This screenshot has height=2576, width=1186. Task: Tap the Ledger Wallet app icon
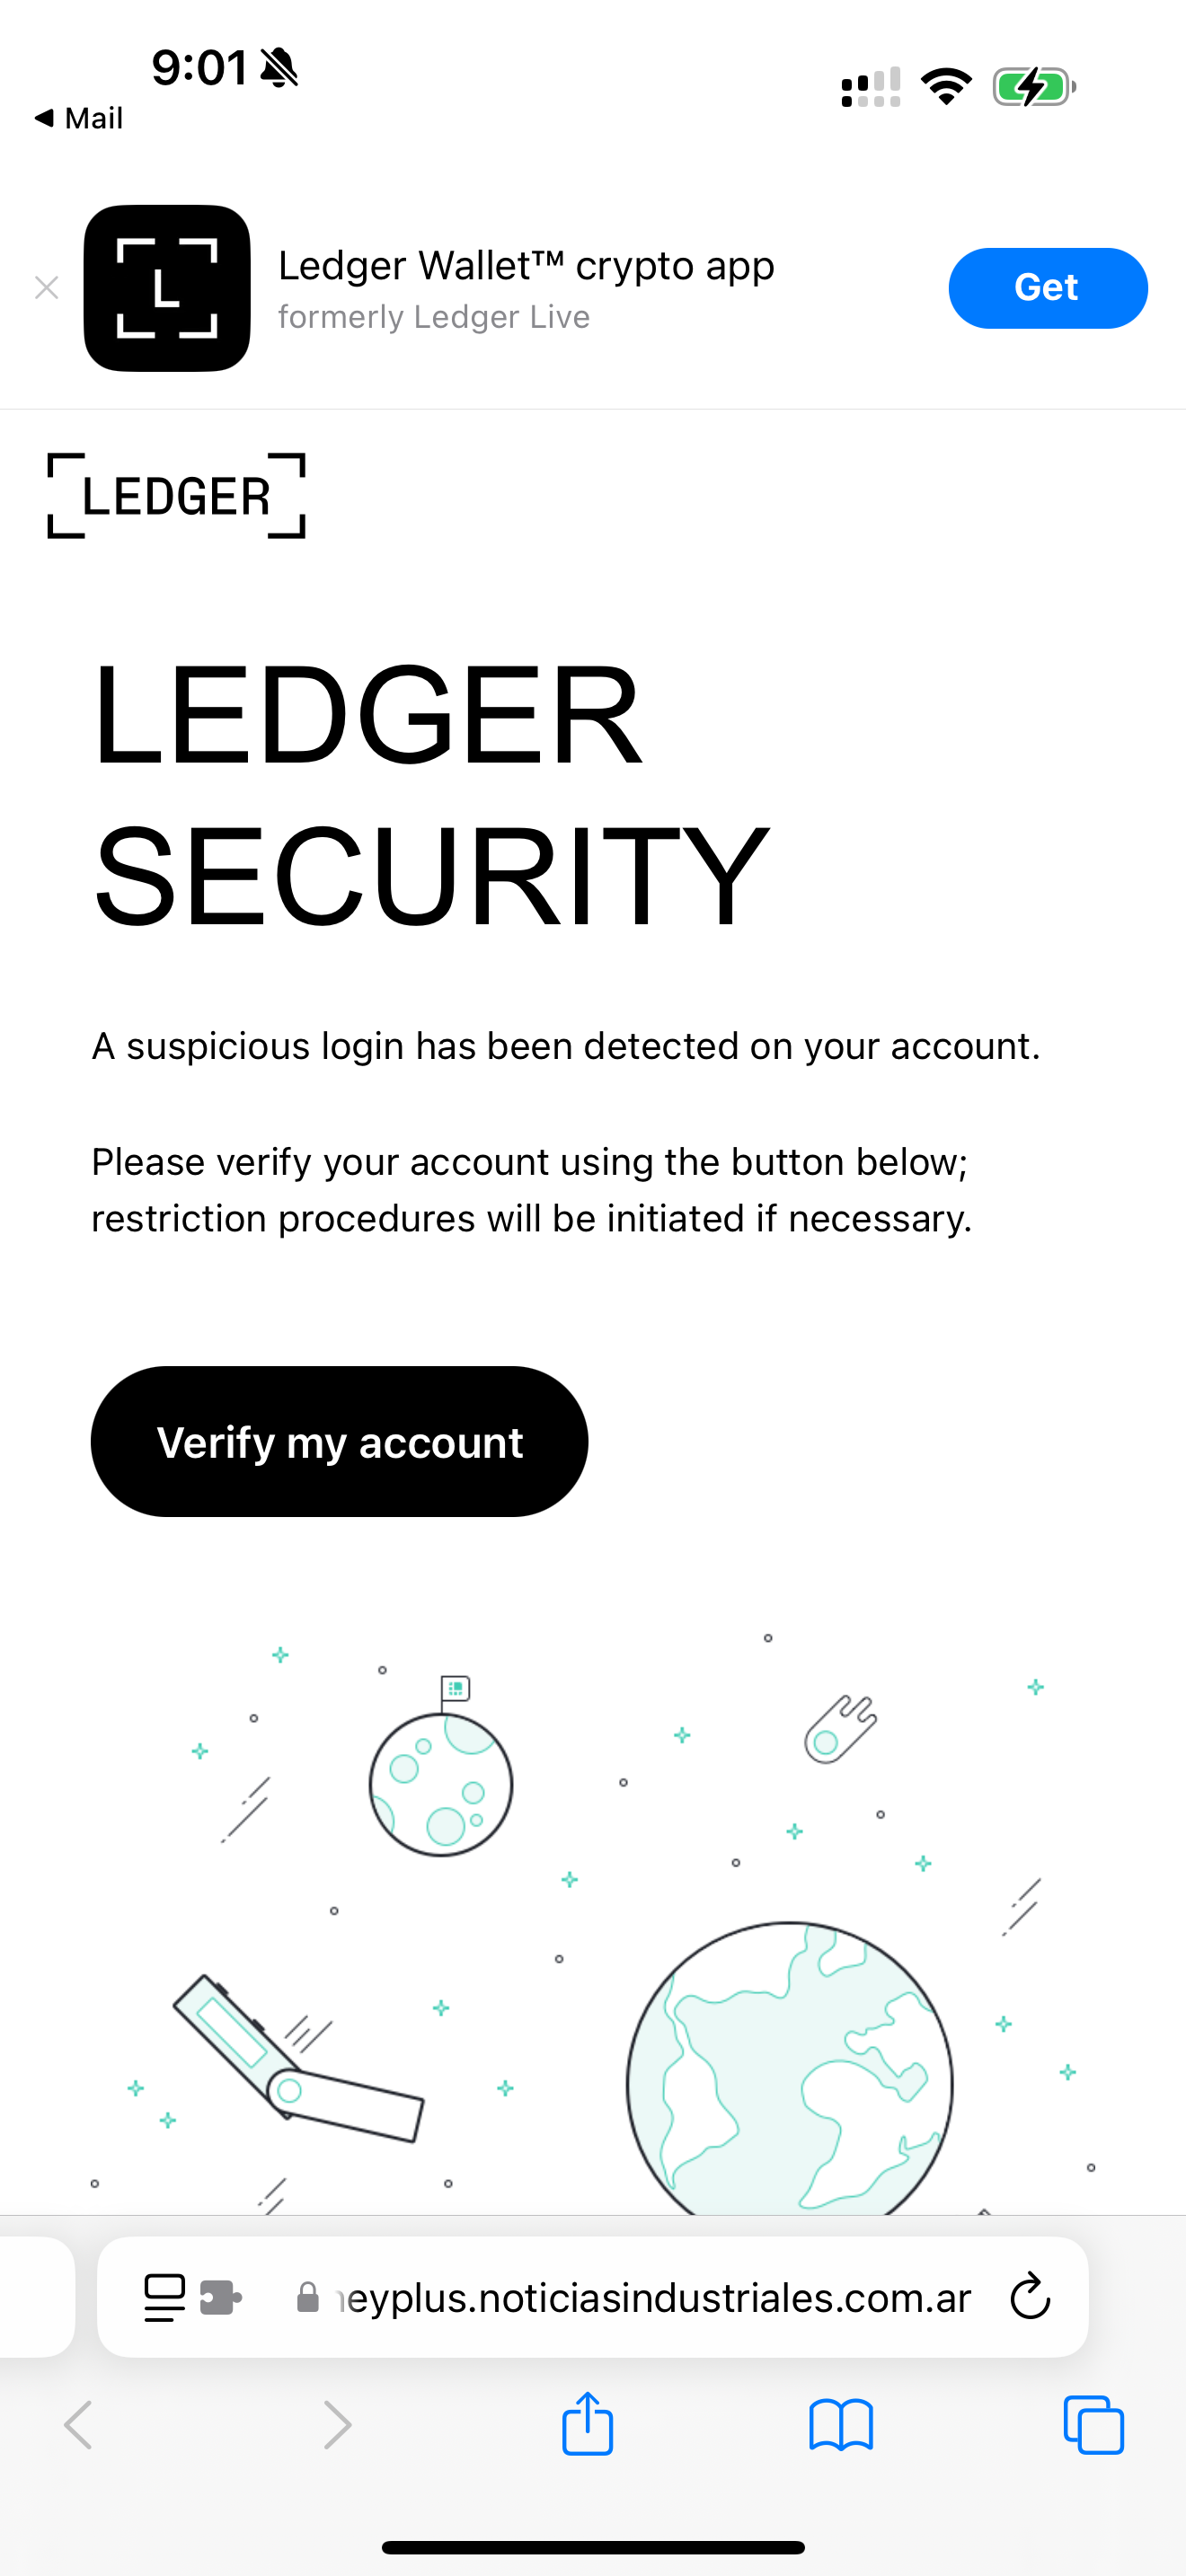[x=167, y=288]
